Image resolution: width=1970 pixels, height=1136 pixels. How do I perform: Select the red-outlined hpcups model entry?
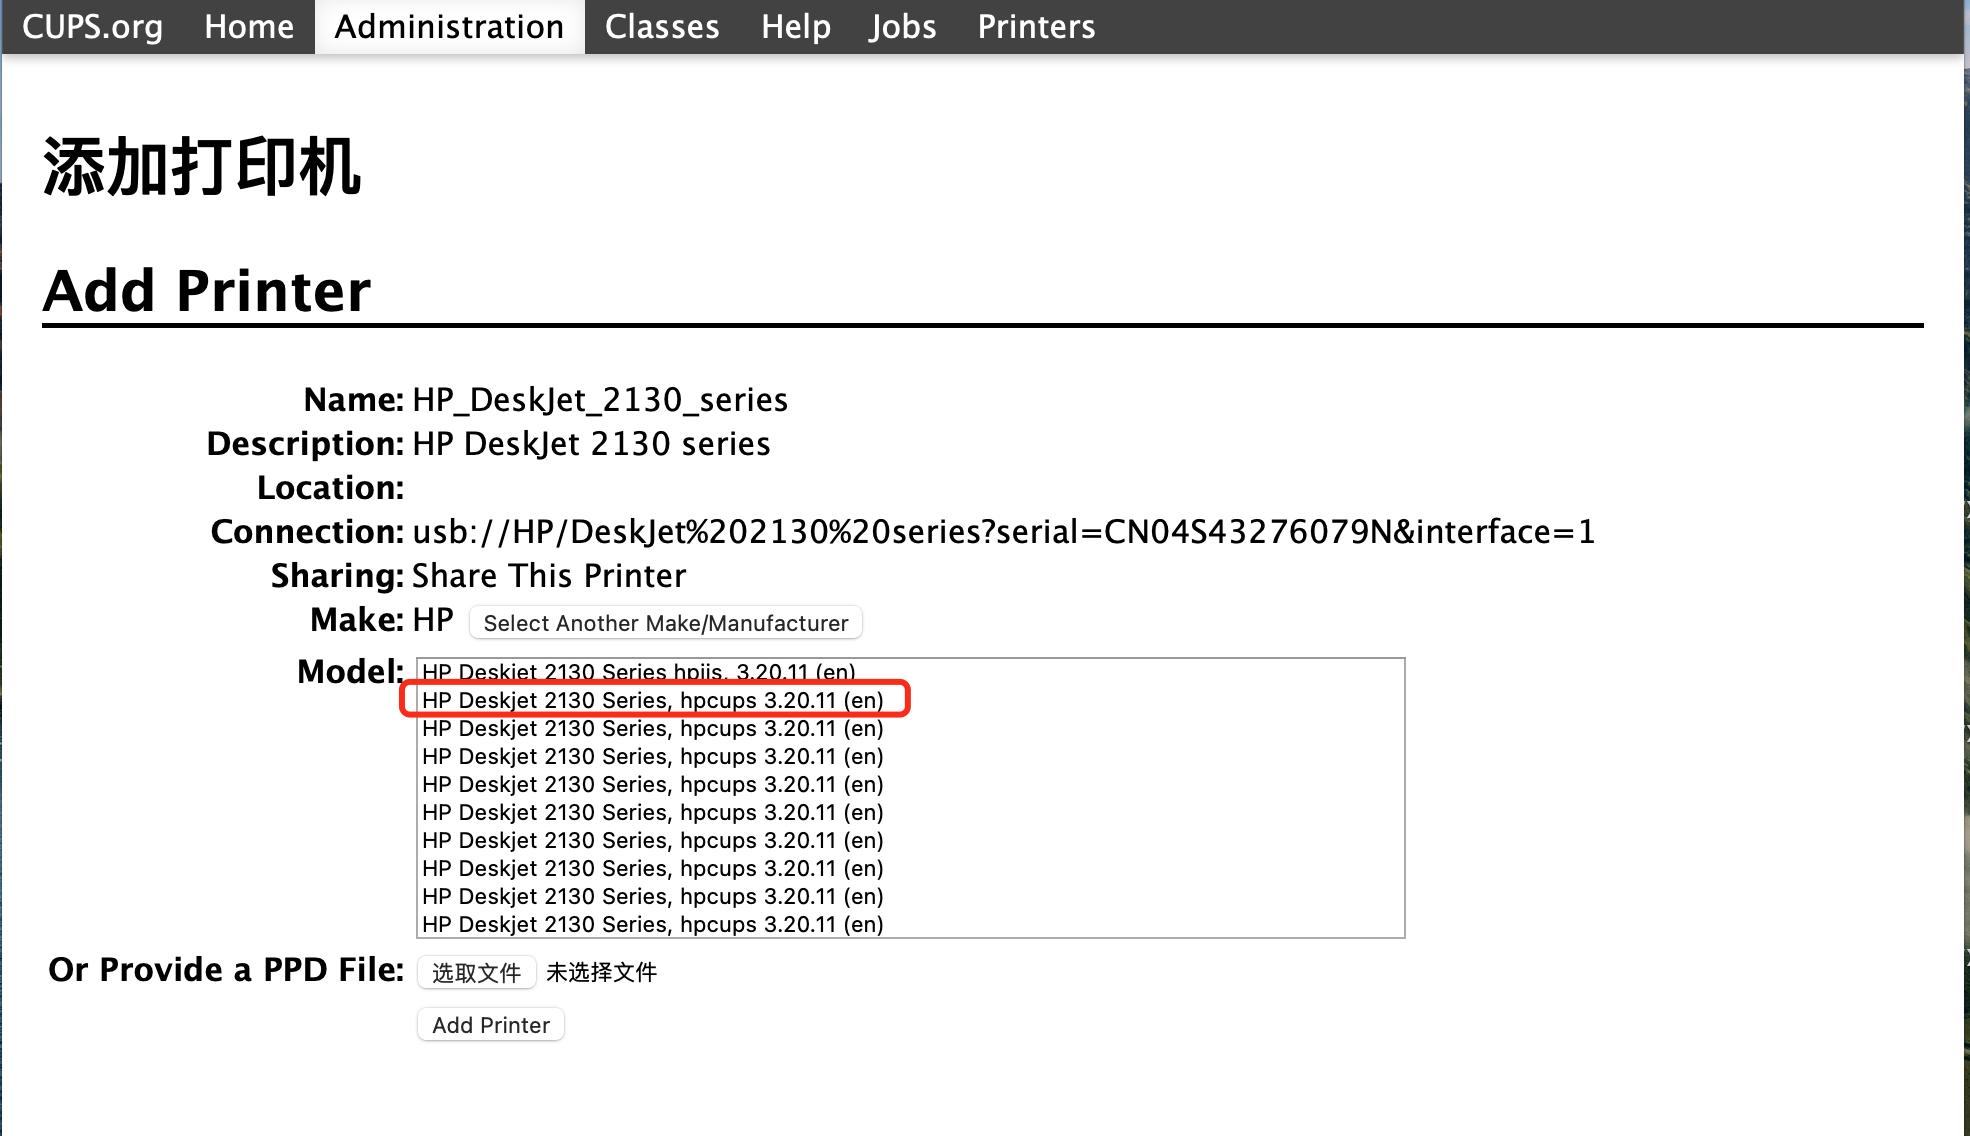652,700
